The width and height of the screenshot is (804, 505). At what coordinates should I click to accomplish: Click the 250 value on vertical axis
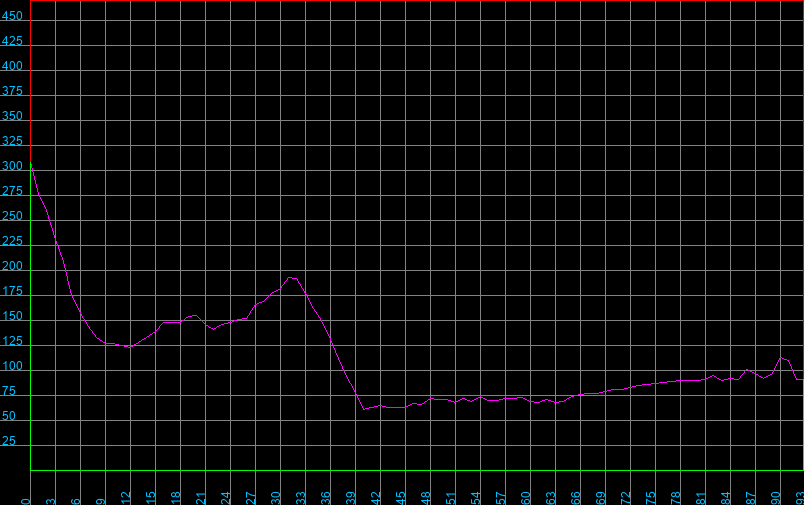[12, 216]
